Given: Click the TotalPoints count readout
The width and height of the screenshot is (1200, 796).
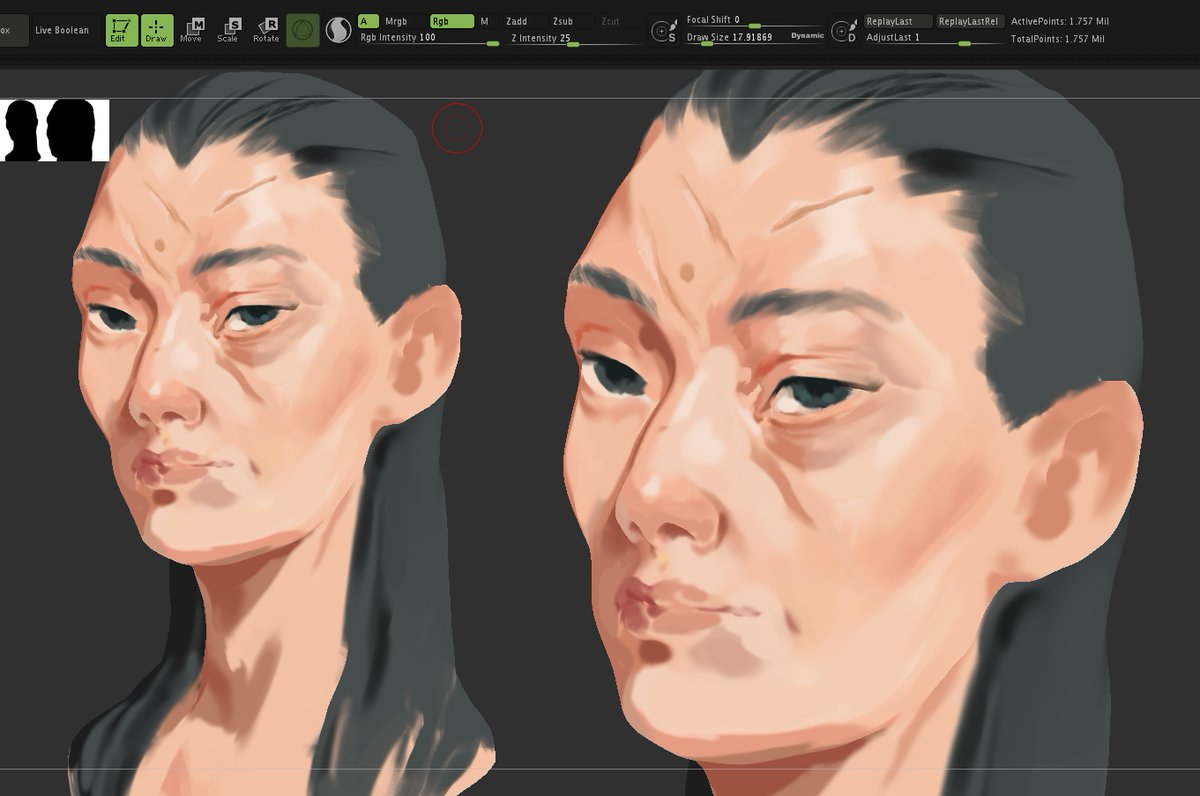Looking at the screenshot, I should click(x=1058, y=39).
